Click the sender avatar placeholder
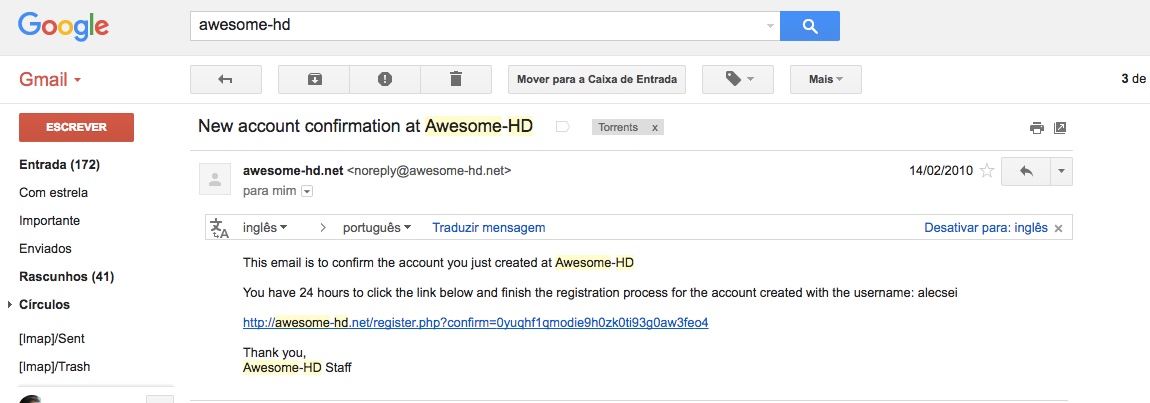This screenshot has width=1150, height=403. (x=215, y=180)
